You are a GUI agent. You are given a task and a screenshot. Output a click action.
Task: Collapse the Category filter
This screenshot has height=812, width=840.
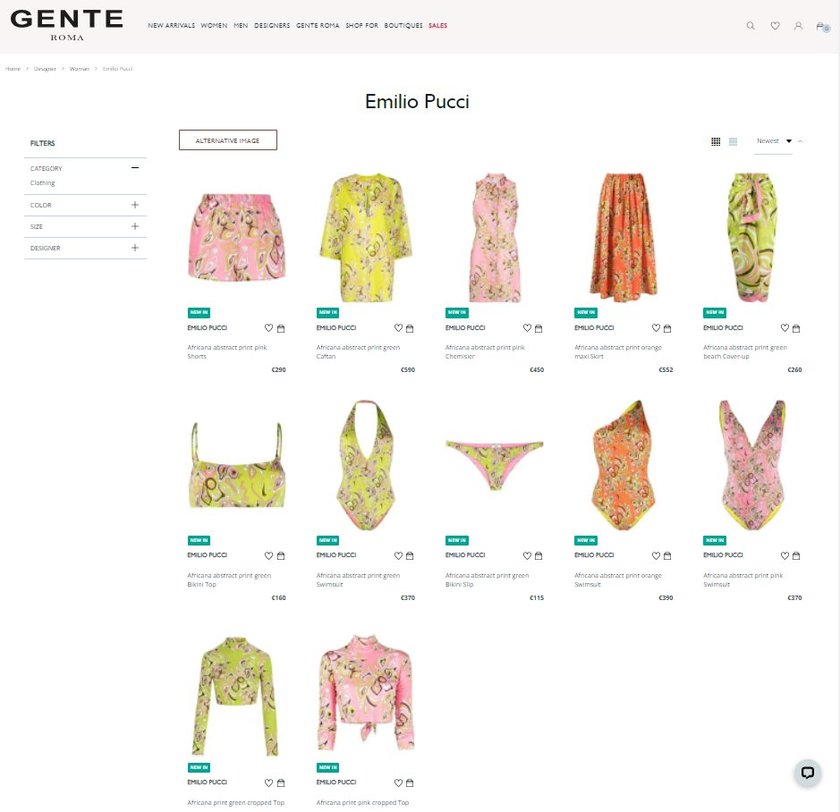135,168
